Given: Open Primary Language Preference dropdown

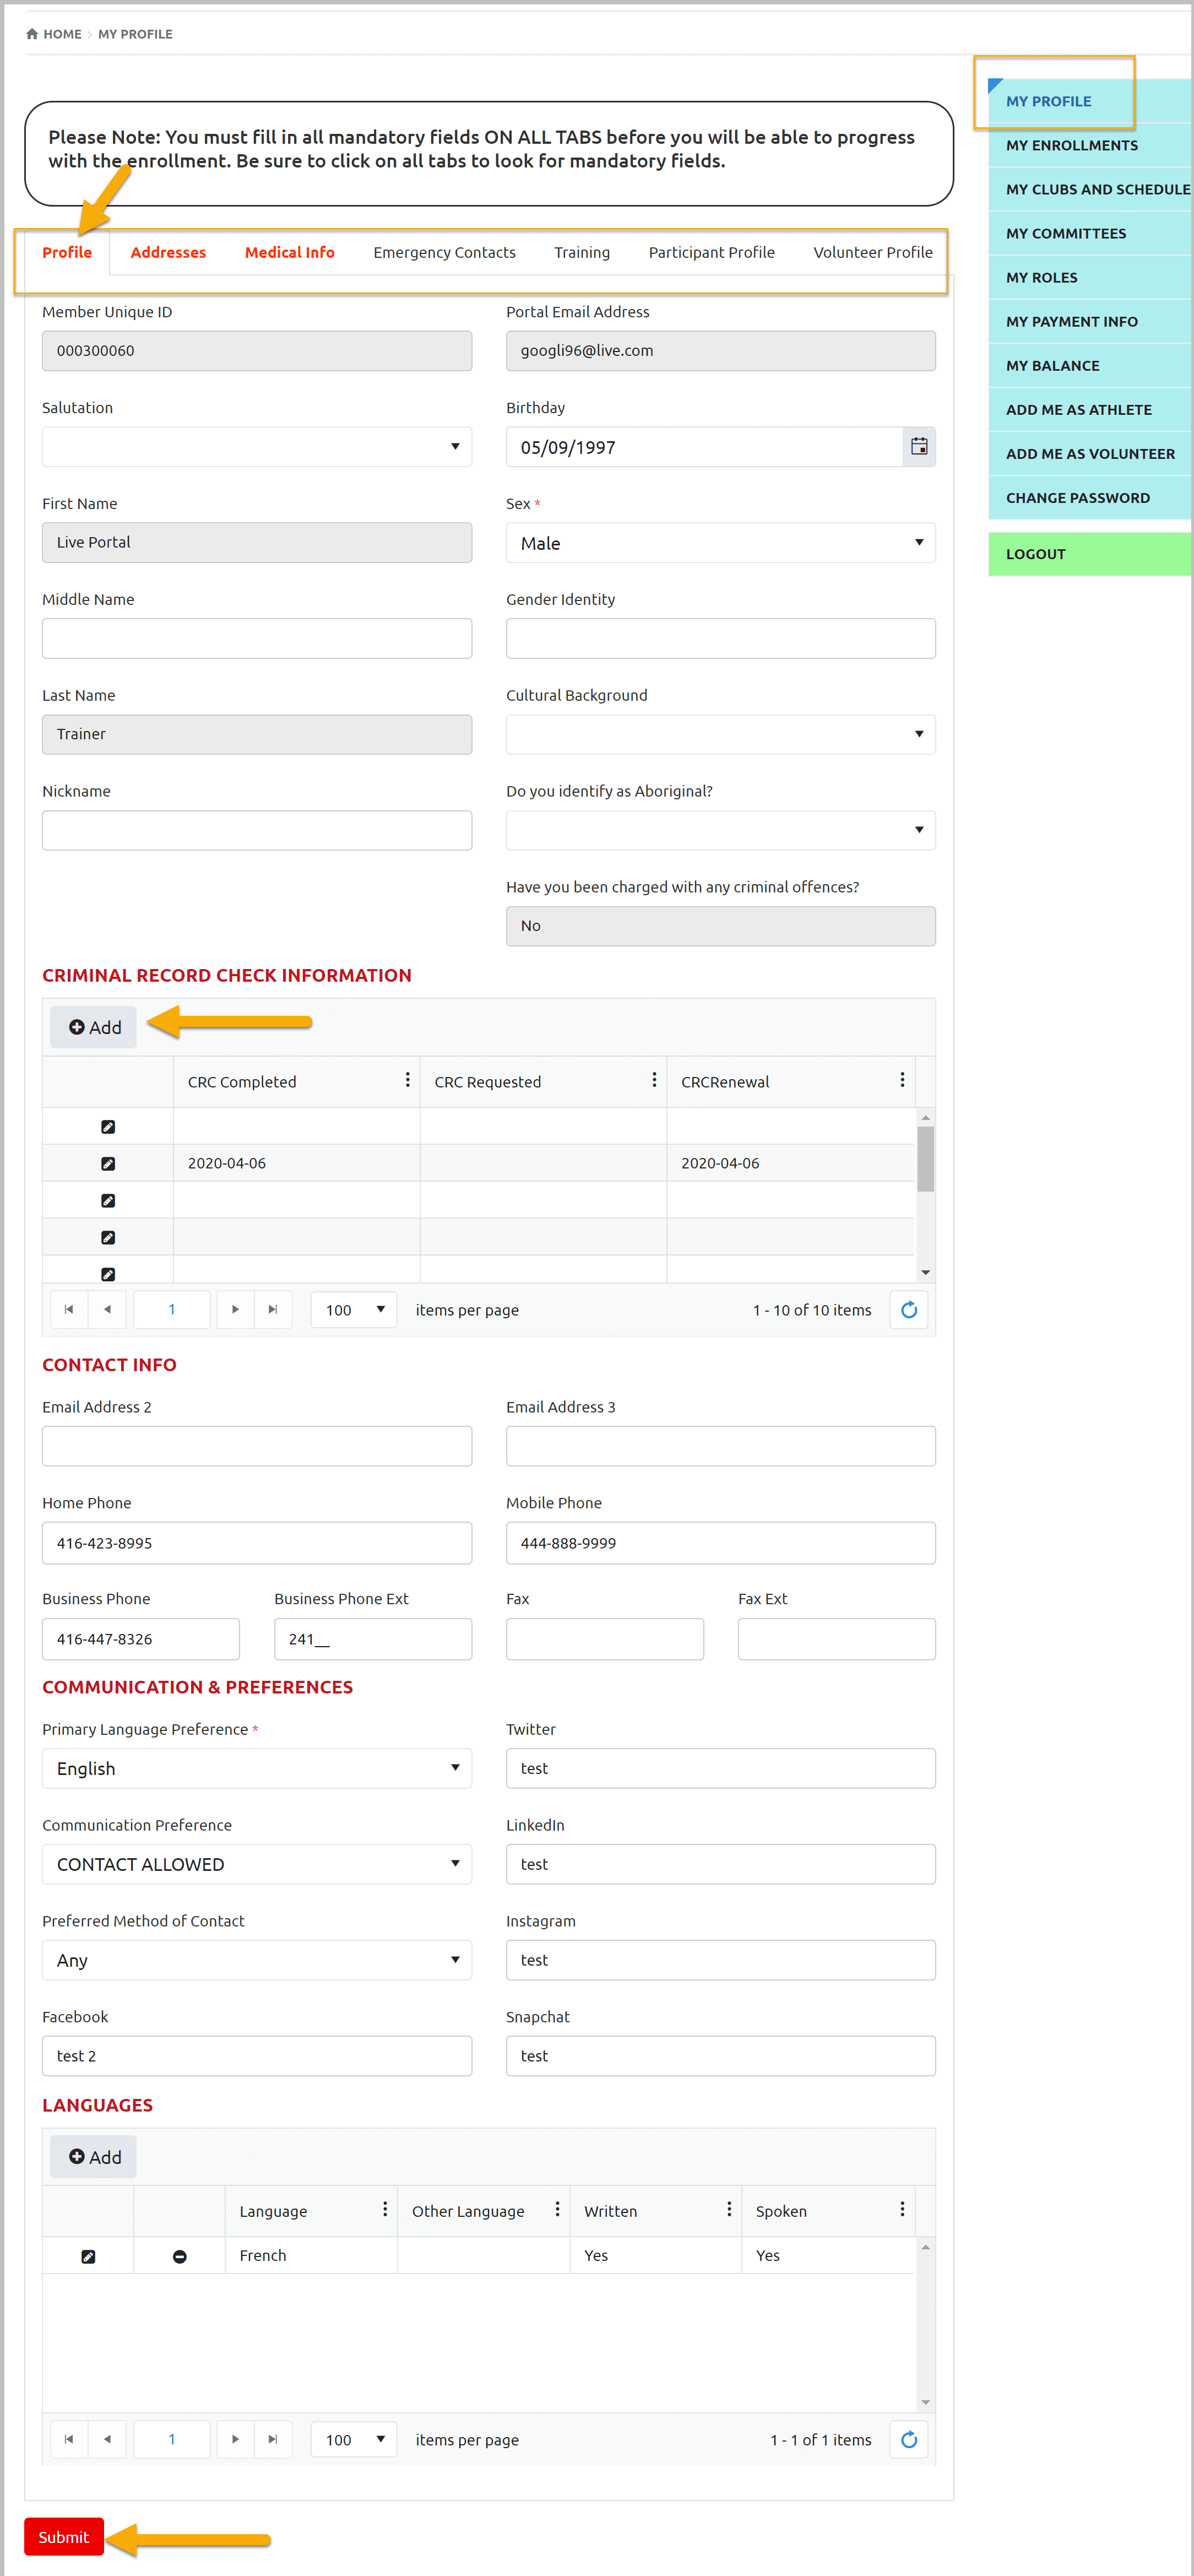Looking at the screenshot, I should (x=257, y=1768).
